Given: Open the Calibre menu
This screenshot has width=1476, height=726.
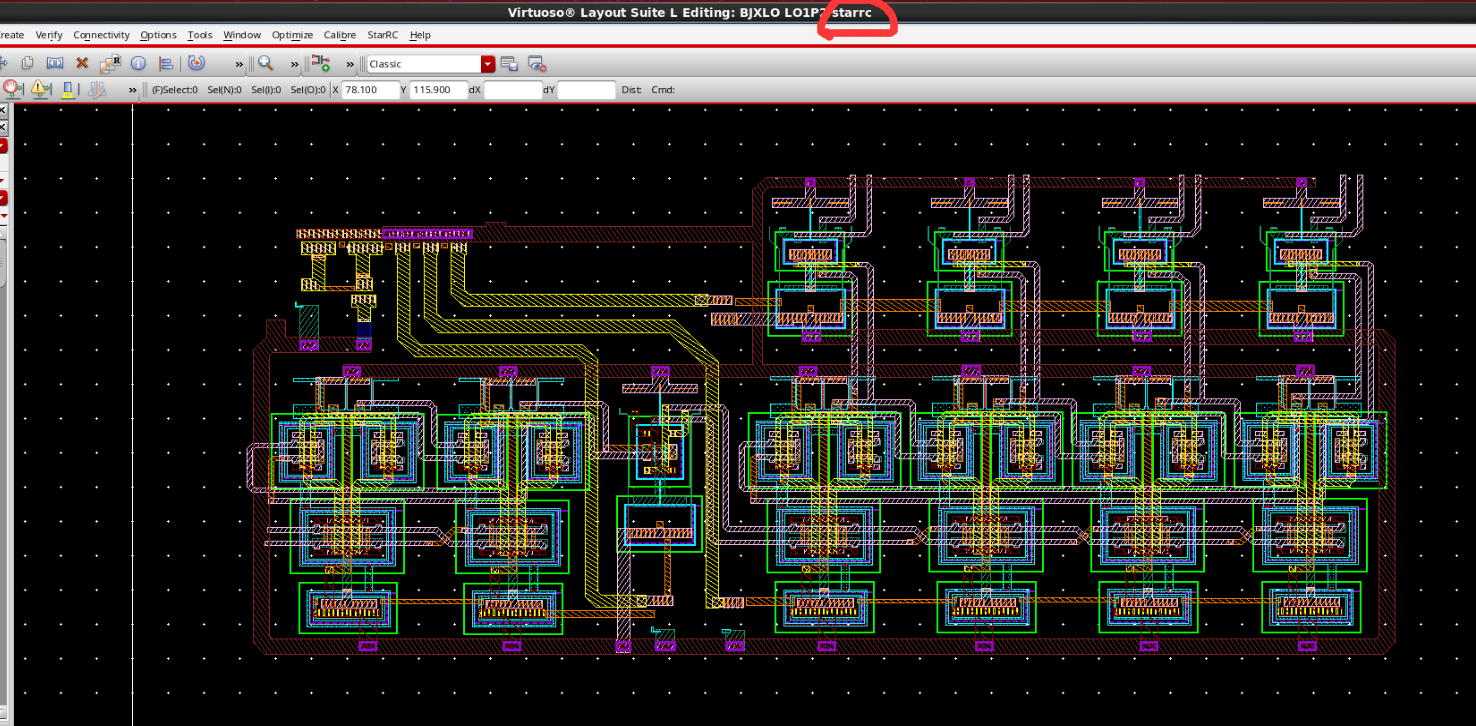Looking at the screenshot, I should click(339, 35).
